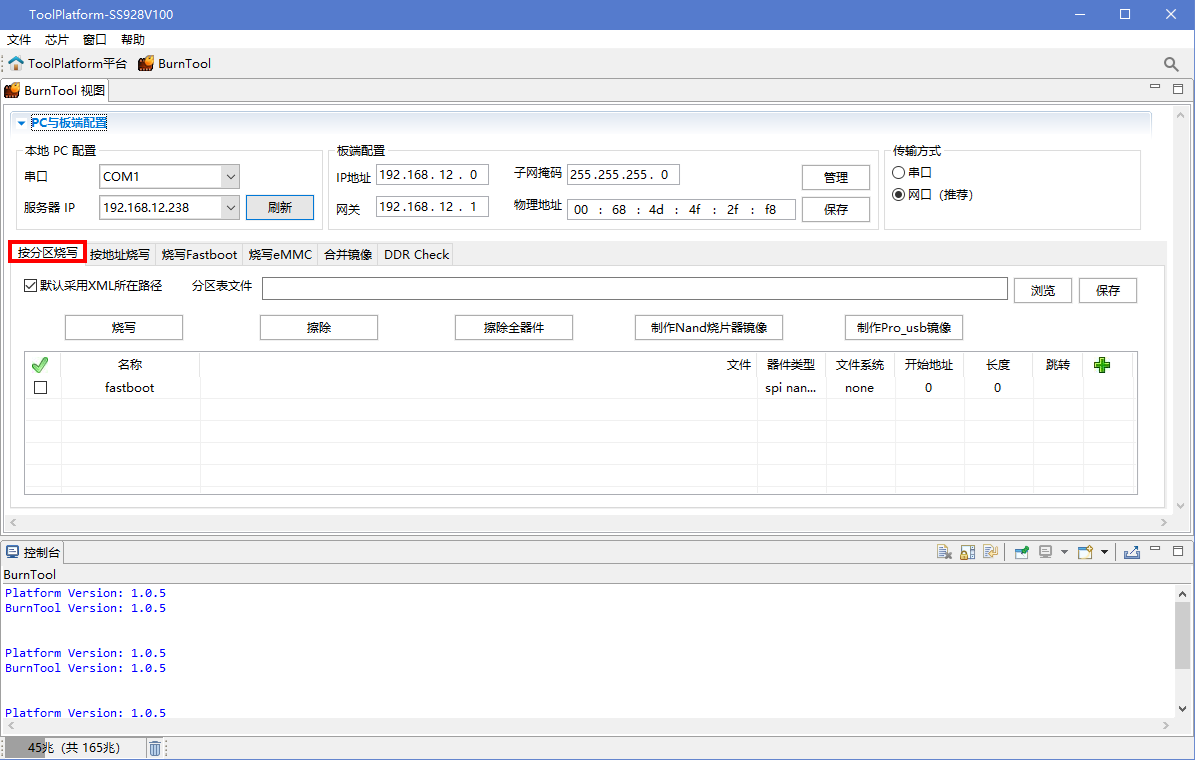Expand the 服务器 IP address dropdown
Viewport: 1195px width, 760px height.
click(x=230, y=207)
